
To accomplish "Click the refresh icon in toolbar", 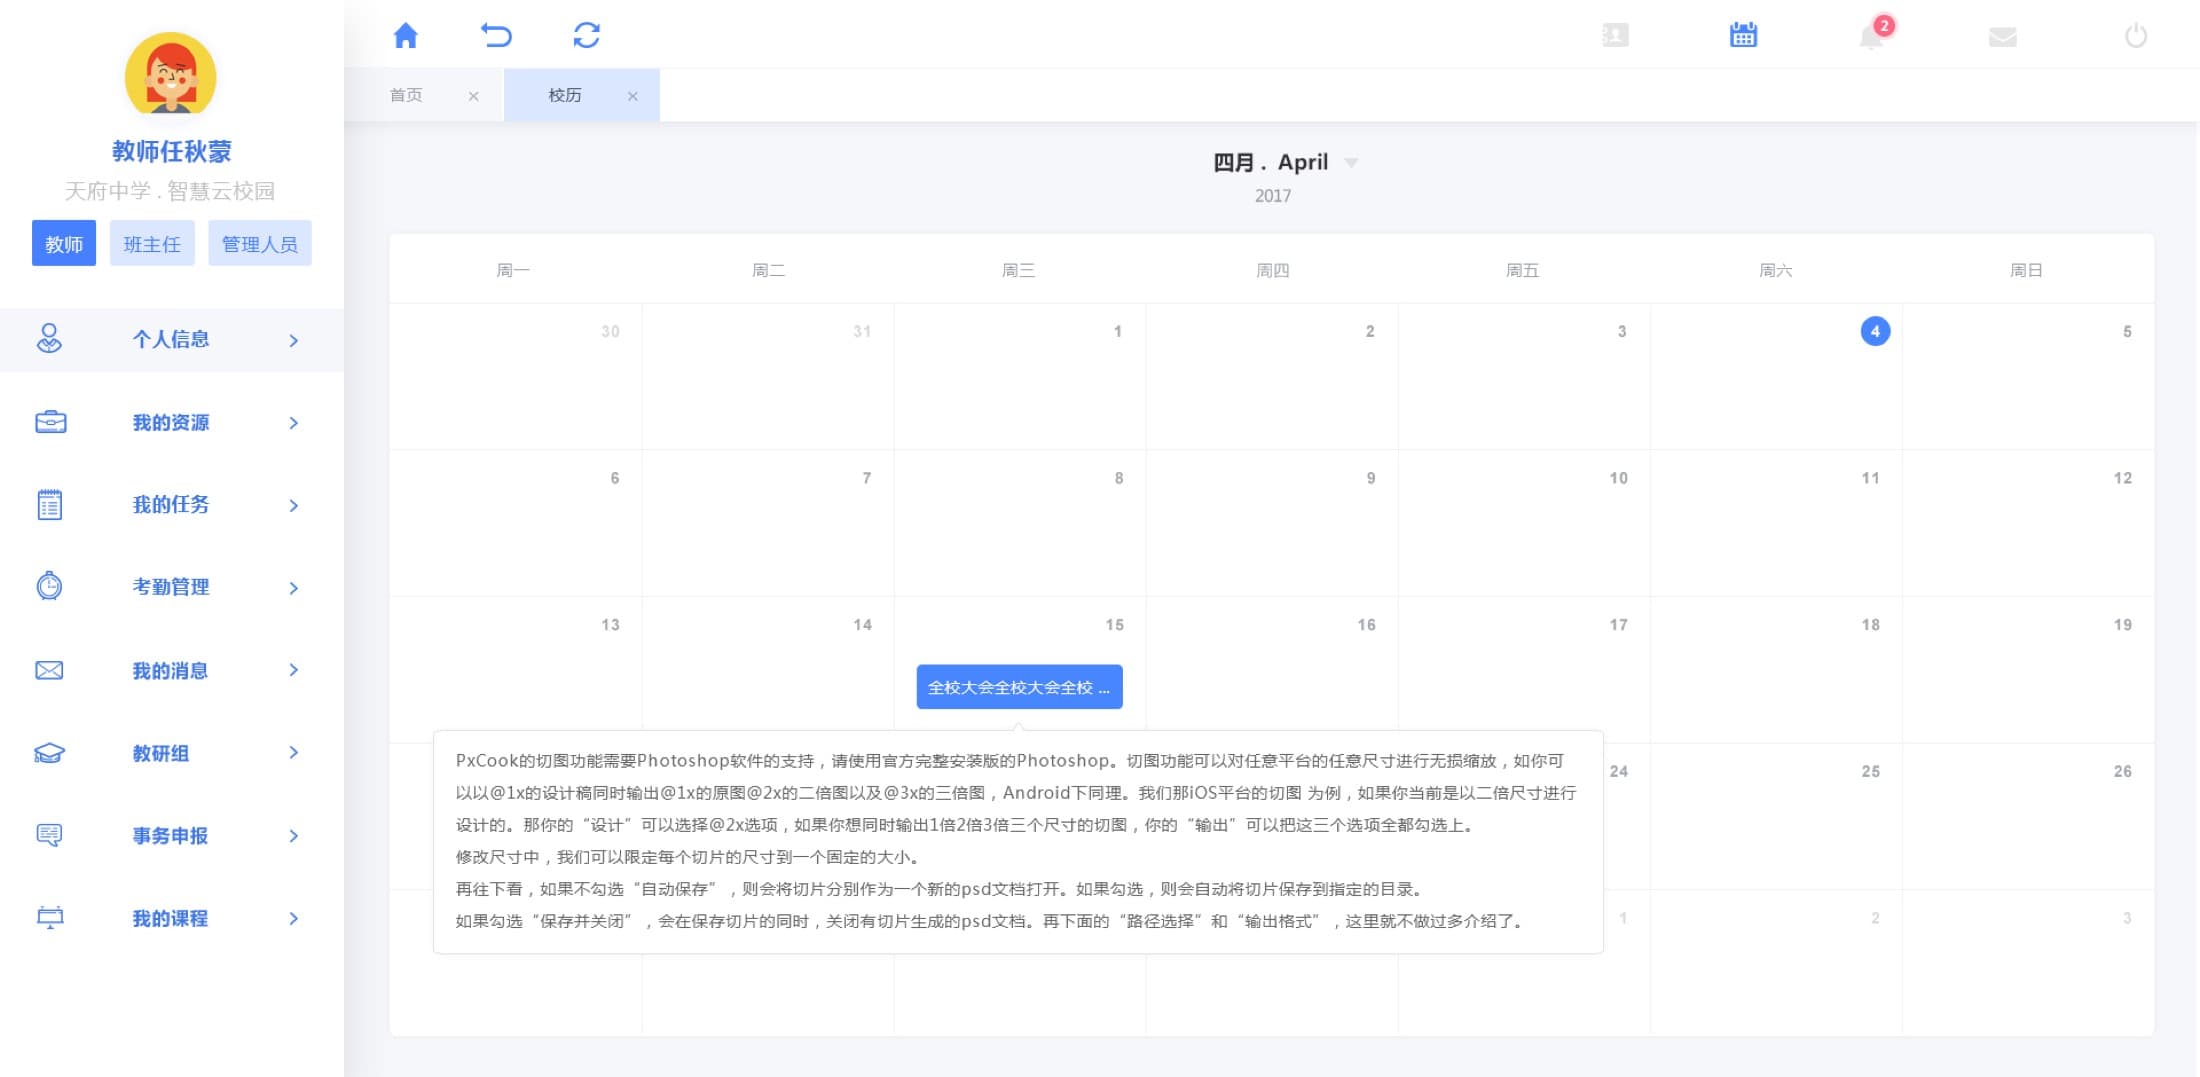I will click(x=587, y=36).
